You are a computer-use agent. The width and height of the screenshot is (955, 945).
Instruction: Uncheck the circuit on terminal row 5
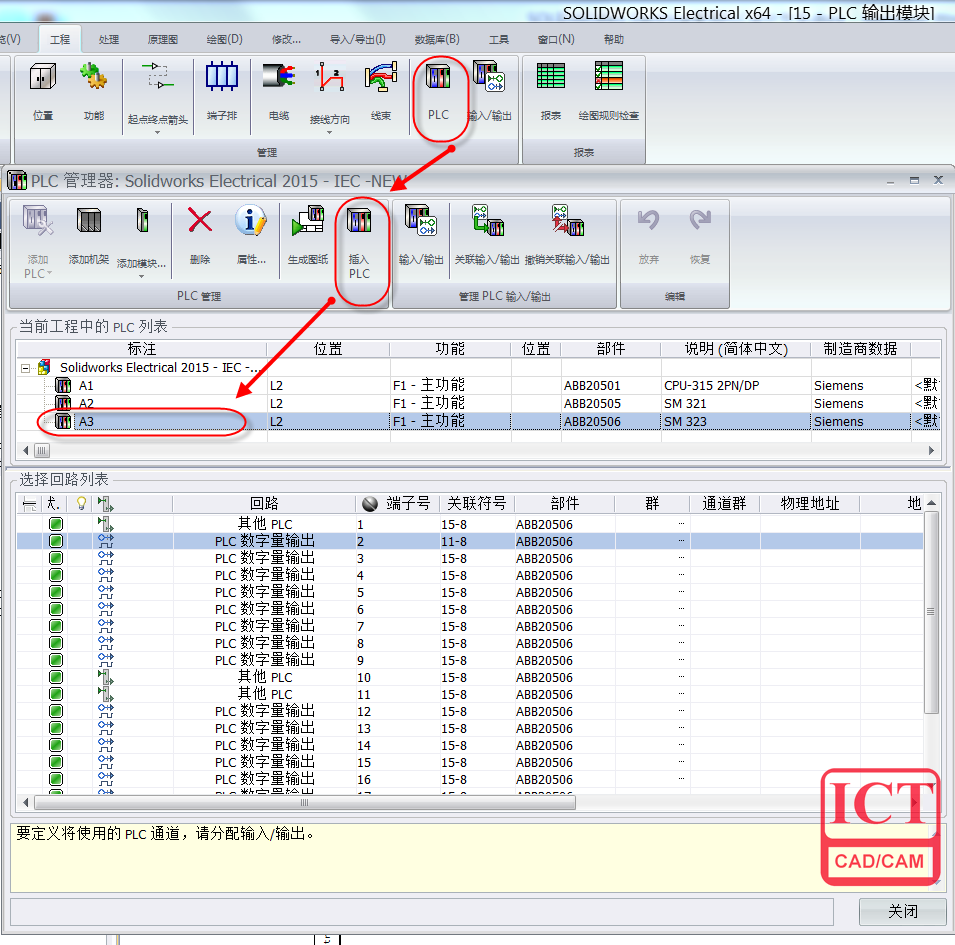click(x=55, y=592)
